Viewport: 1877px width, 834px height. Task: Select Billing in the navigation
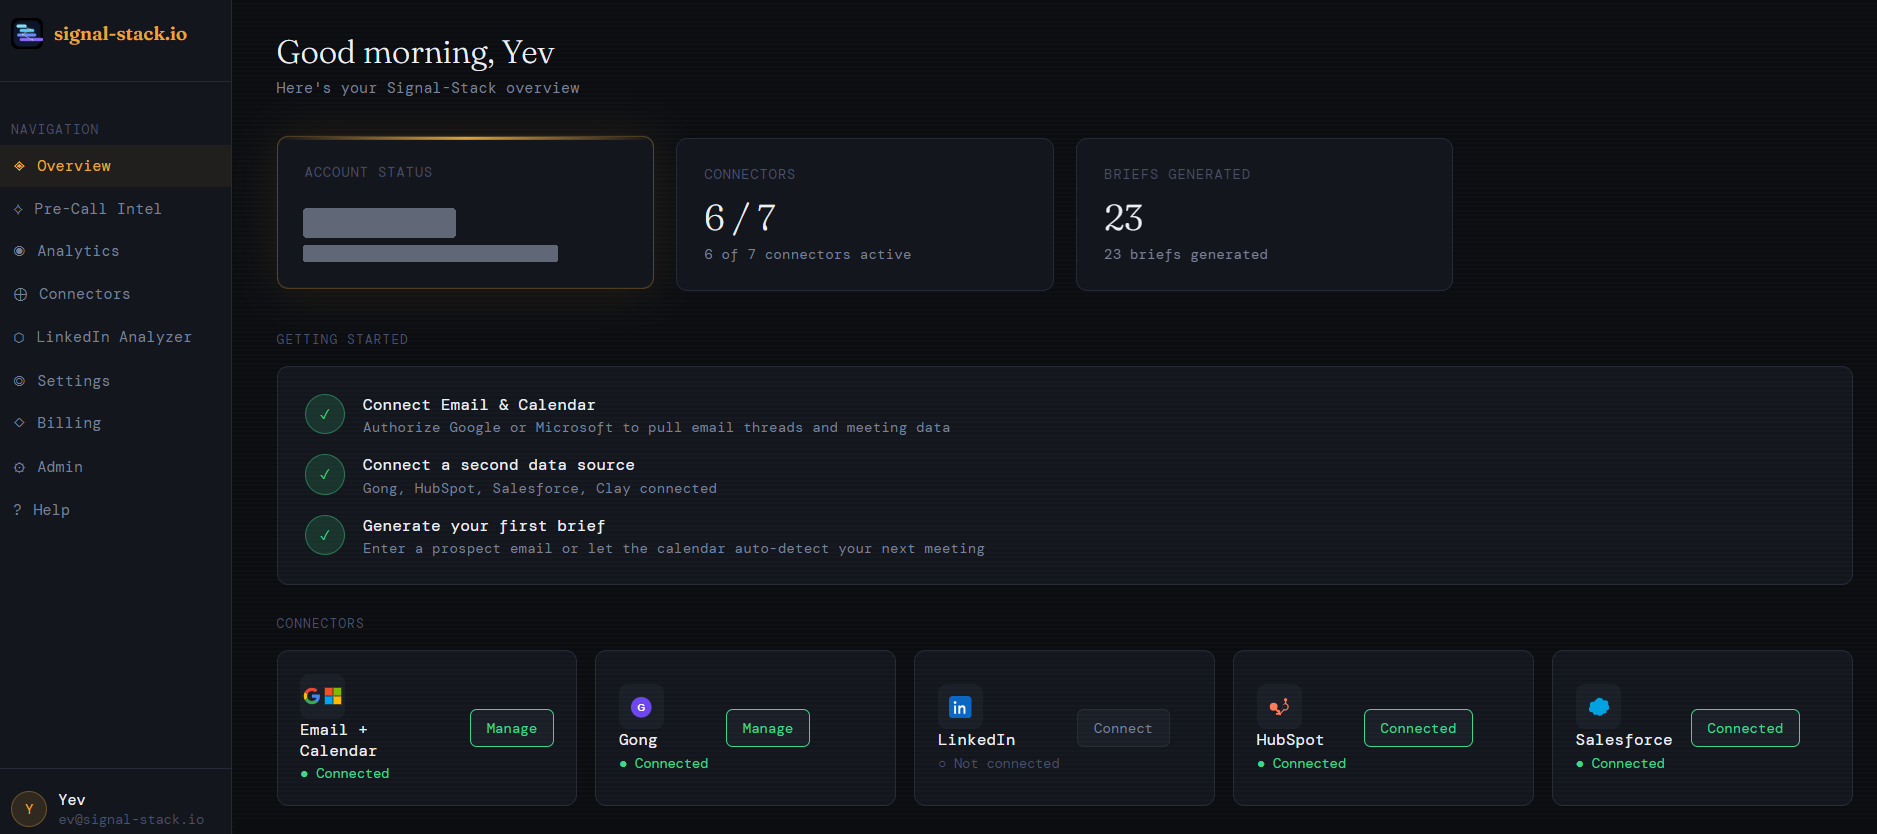115,423
